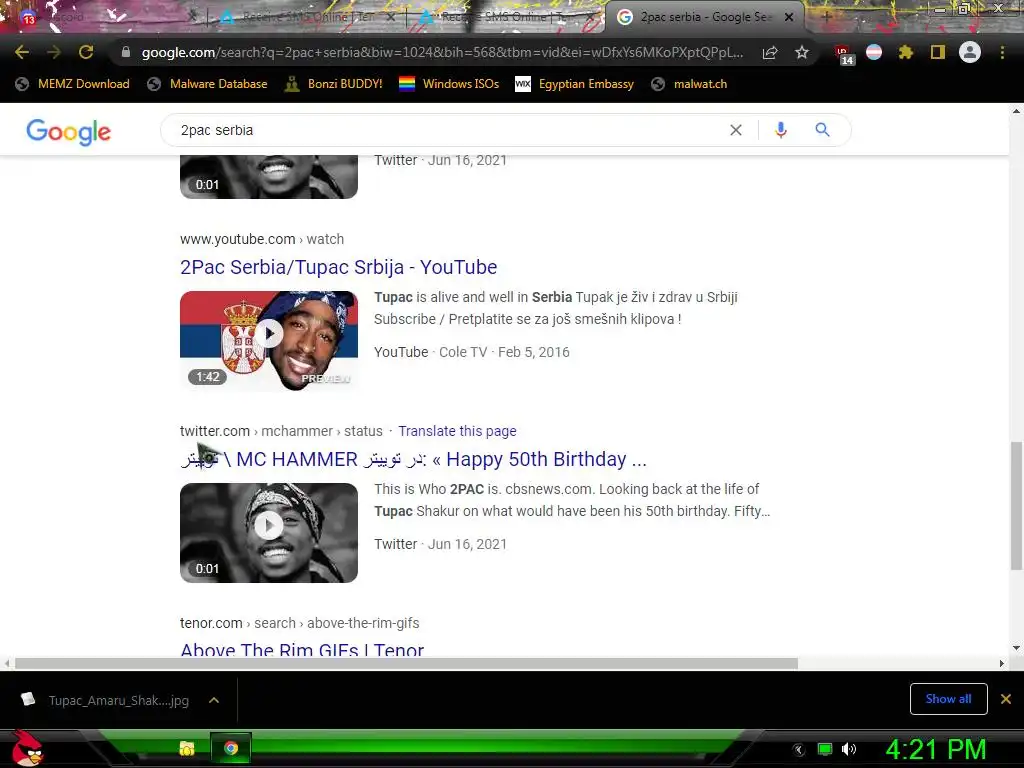Click the 4:21 PM taskbar clock
Screen dimensions: 1024x768
935,750
